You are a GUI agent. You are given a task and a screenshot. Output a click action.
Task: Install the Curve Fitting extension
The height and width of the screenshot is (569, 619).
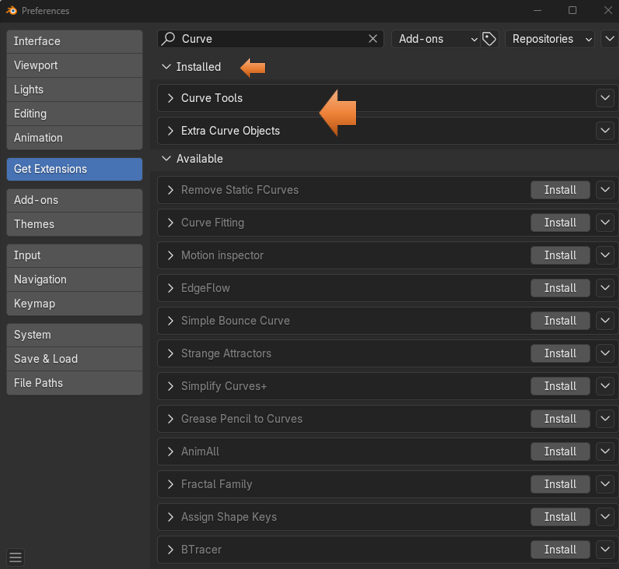(559, 223)
